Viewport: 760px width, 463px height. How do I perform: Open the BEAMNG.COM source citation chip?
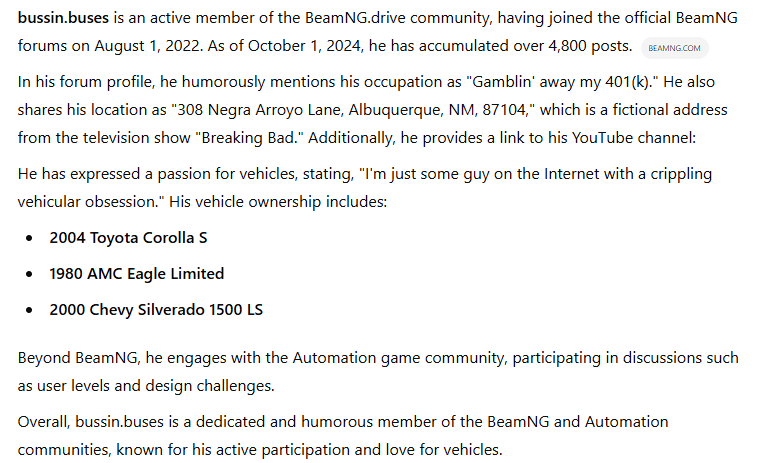673,47
